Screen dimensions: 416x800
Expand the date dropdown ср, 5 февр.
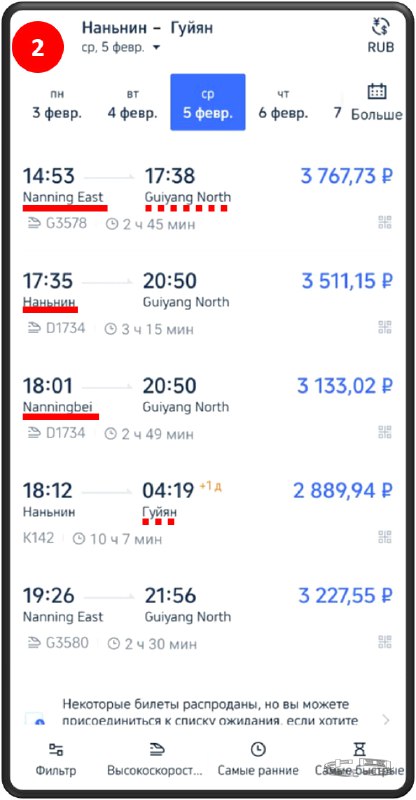point(121,47)
